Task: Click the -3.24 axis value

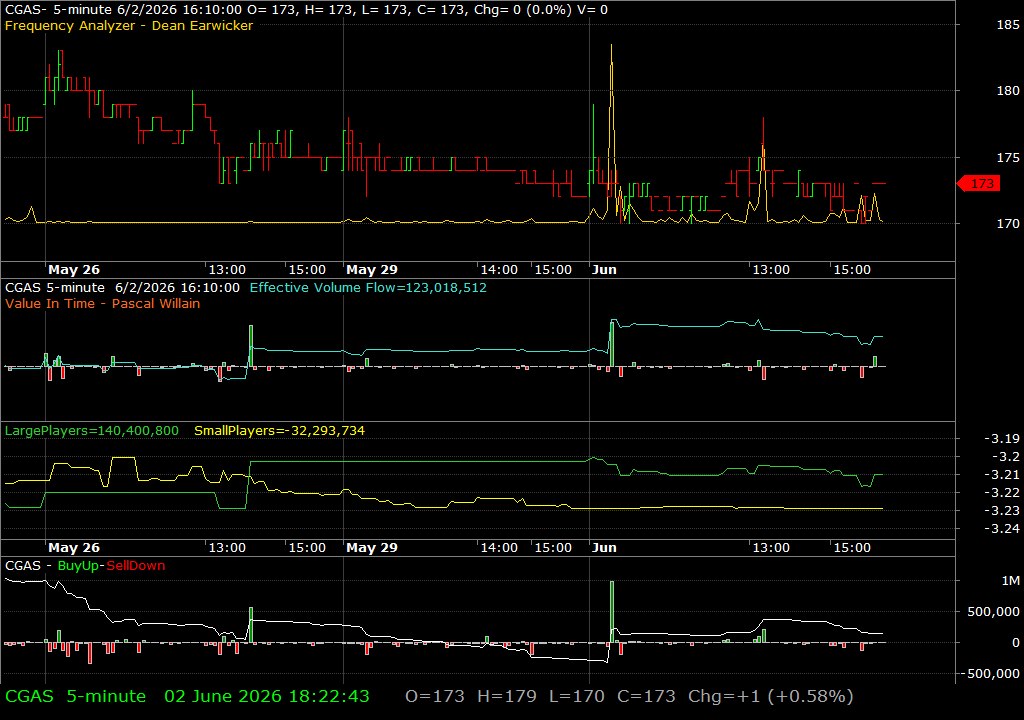Action: (x=1002, y=529)
